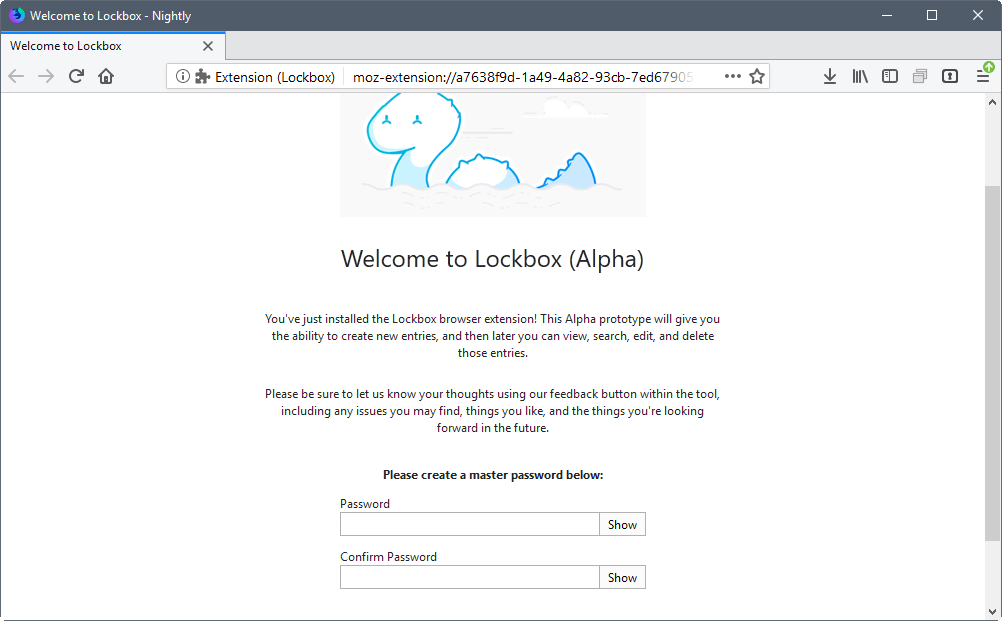
Task: Show the Confirm Password text
Action: [x=622, y=577]
